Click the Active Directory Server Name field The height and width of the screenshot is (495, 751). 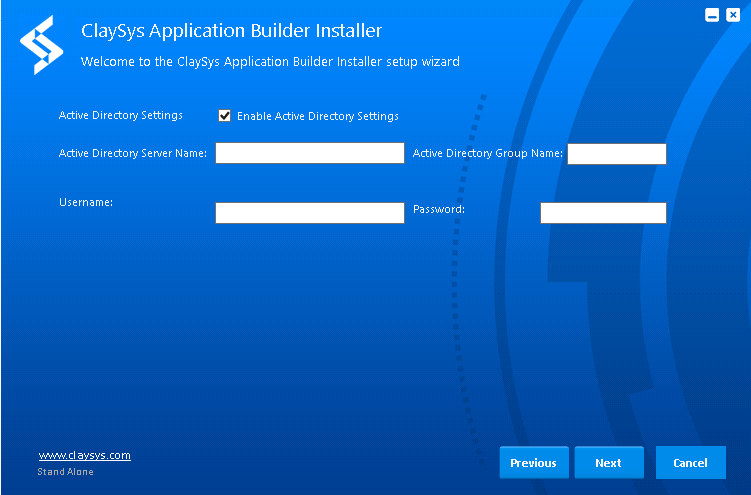tap(310, 153)
